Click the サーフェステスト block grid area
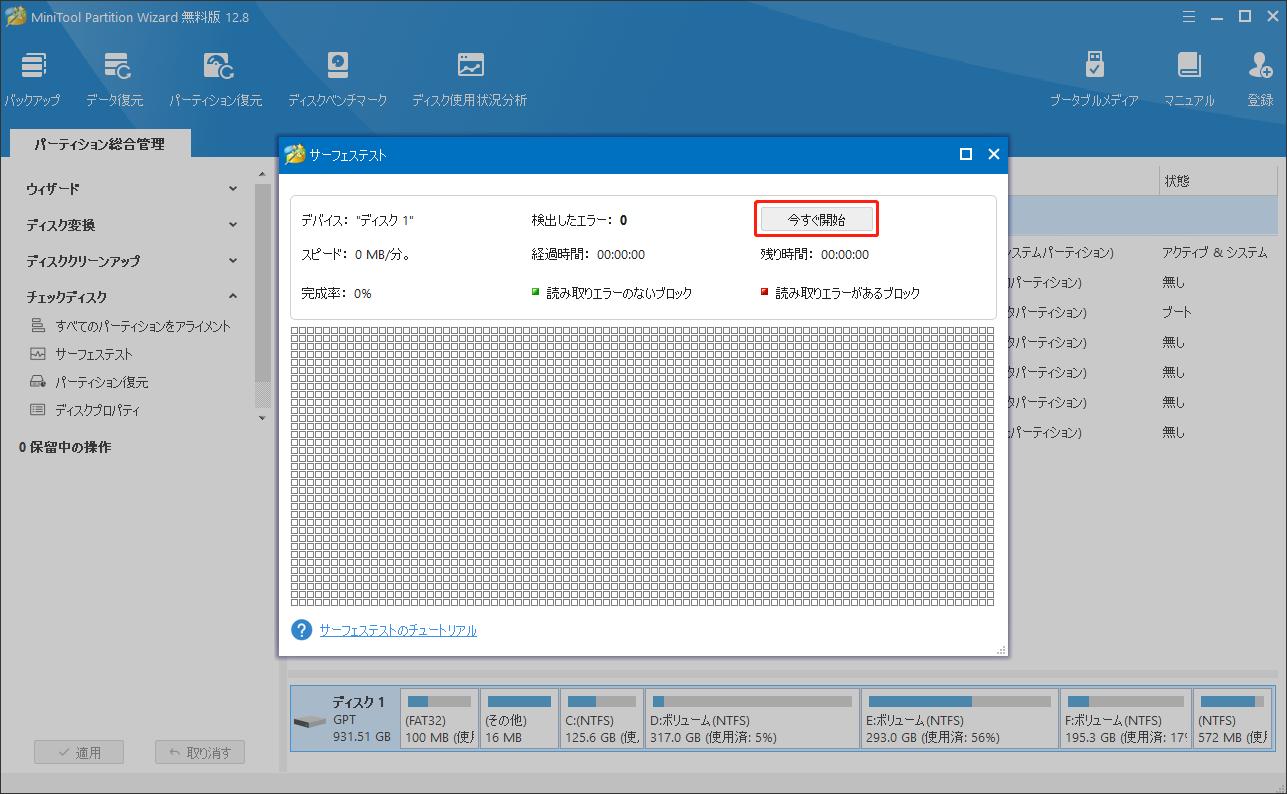Image resolution: width=1287 pixels, height=794 pixels. coord(642,466)
